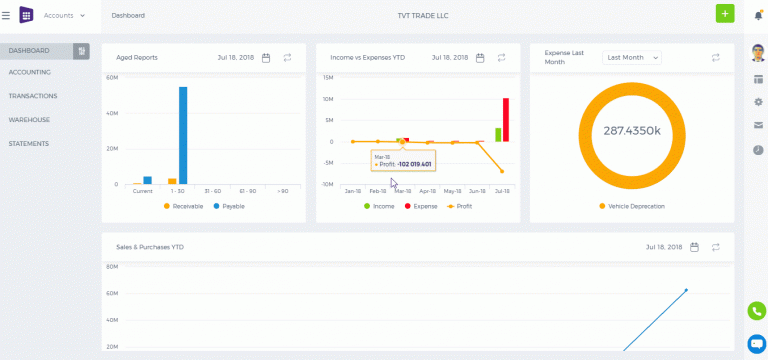
Task: Click the purple calculator app logo
Action: coord(26,15)
